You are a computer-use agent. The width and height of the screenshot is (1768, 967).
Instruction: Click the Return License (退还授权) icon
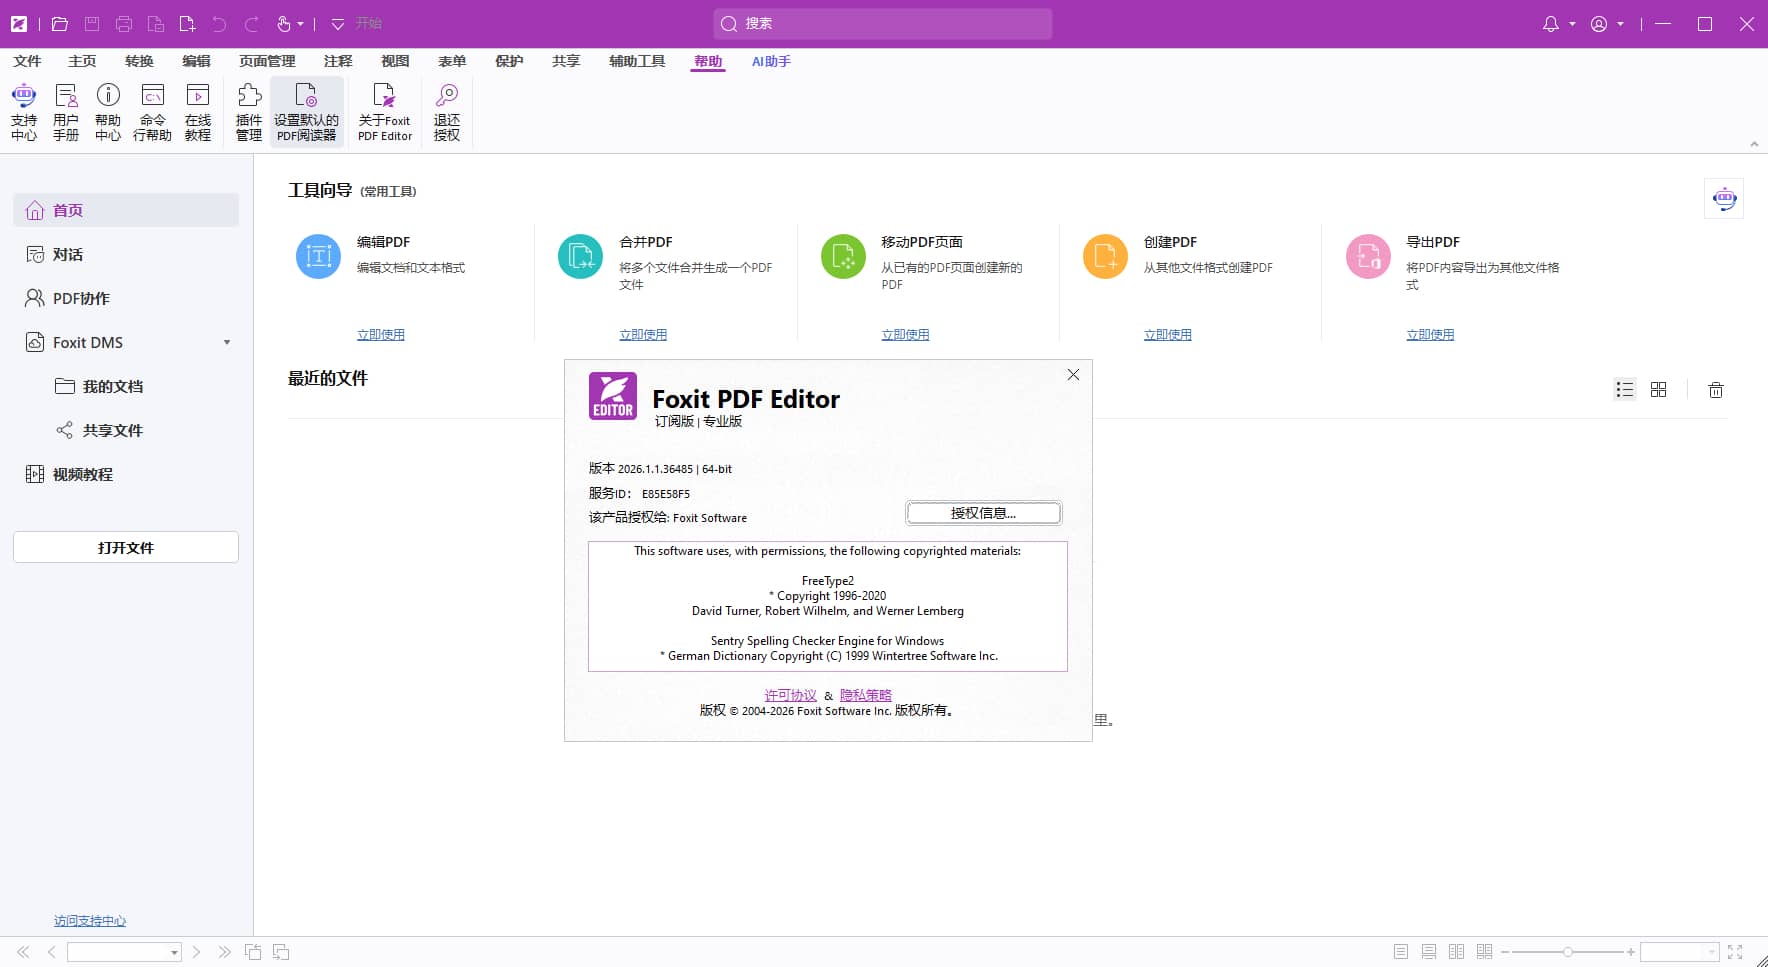(x=447, y=112)
